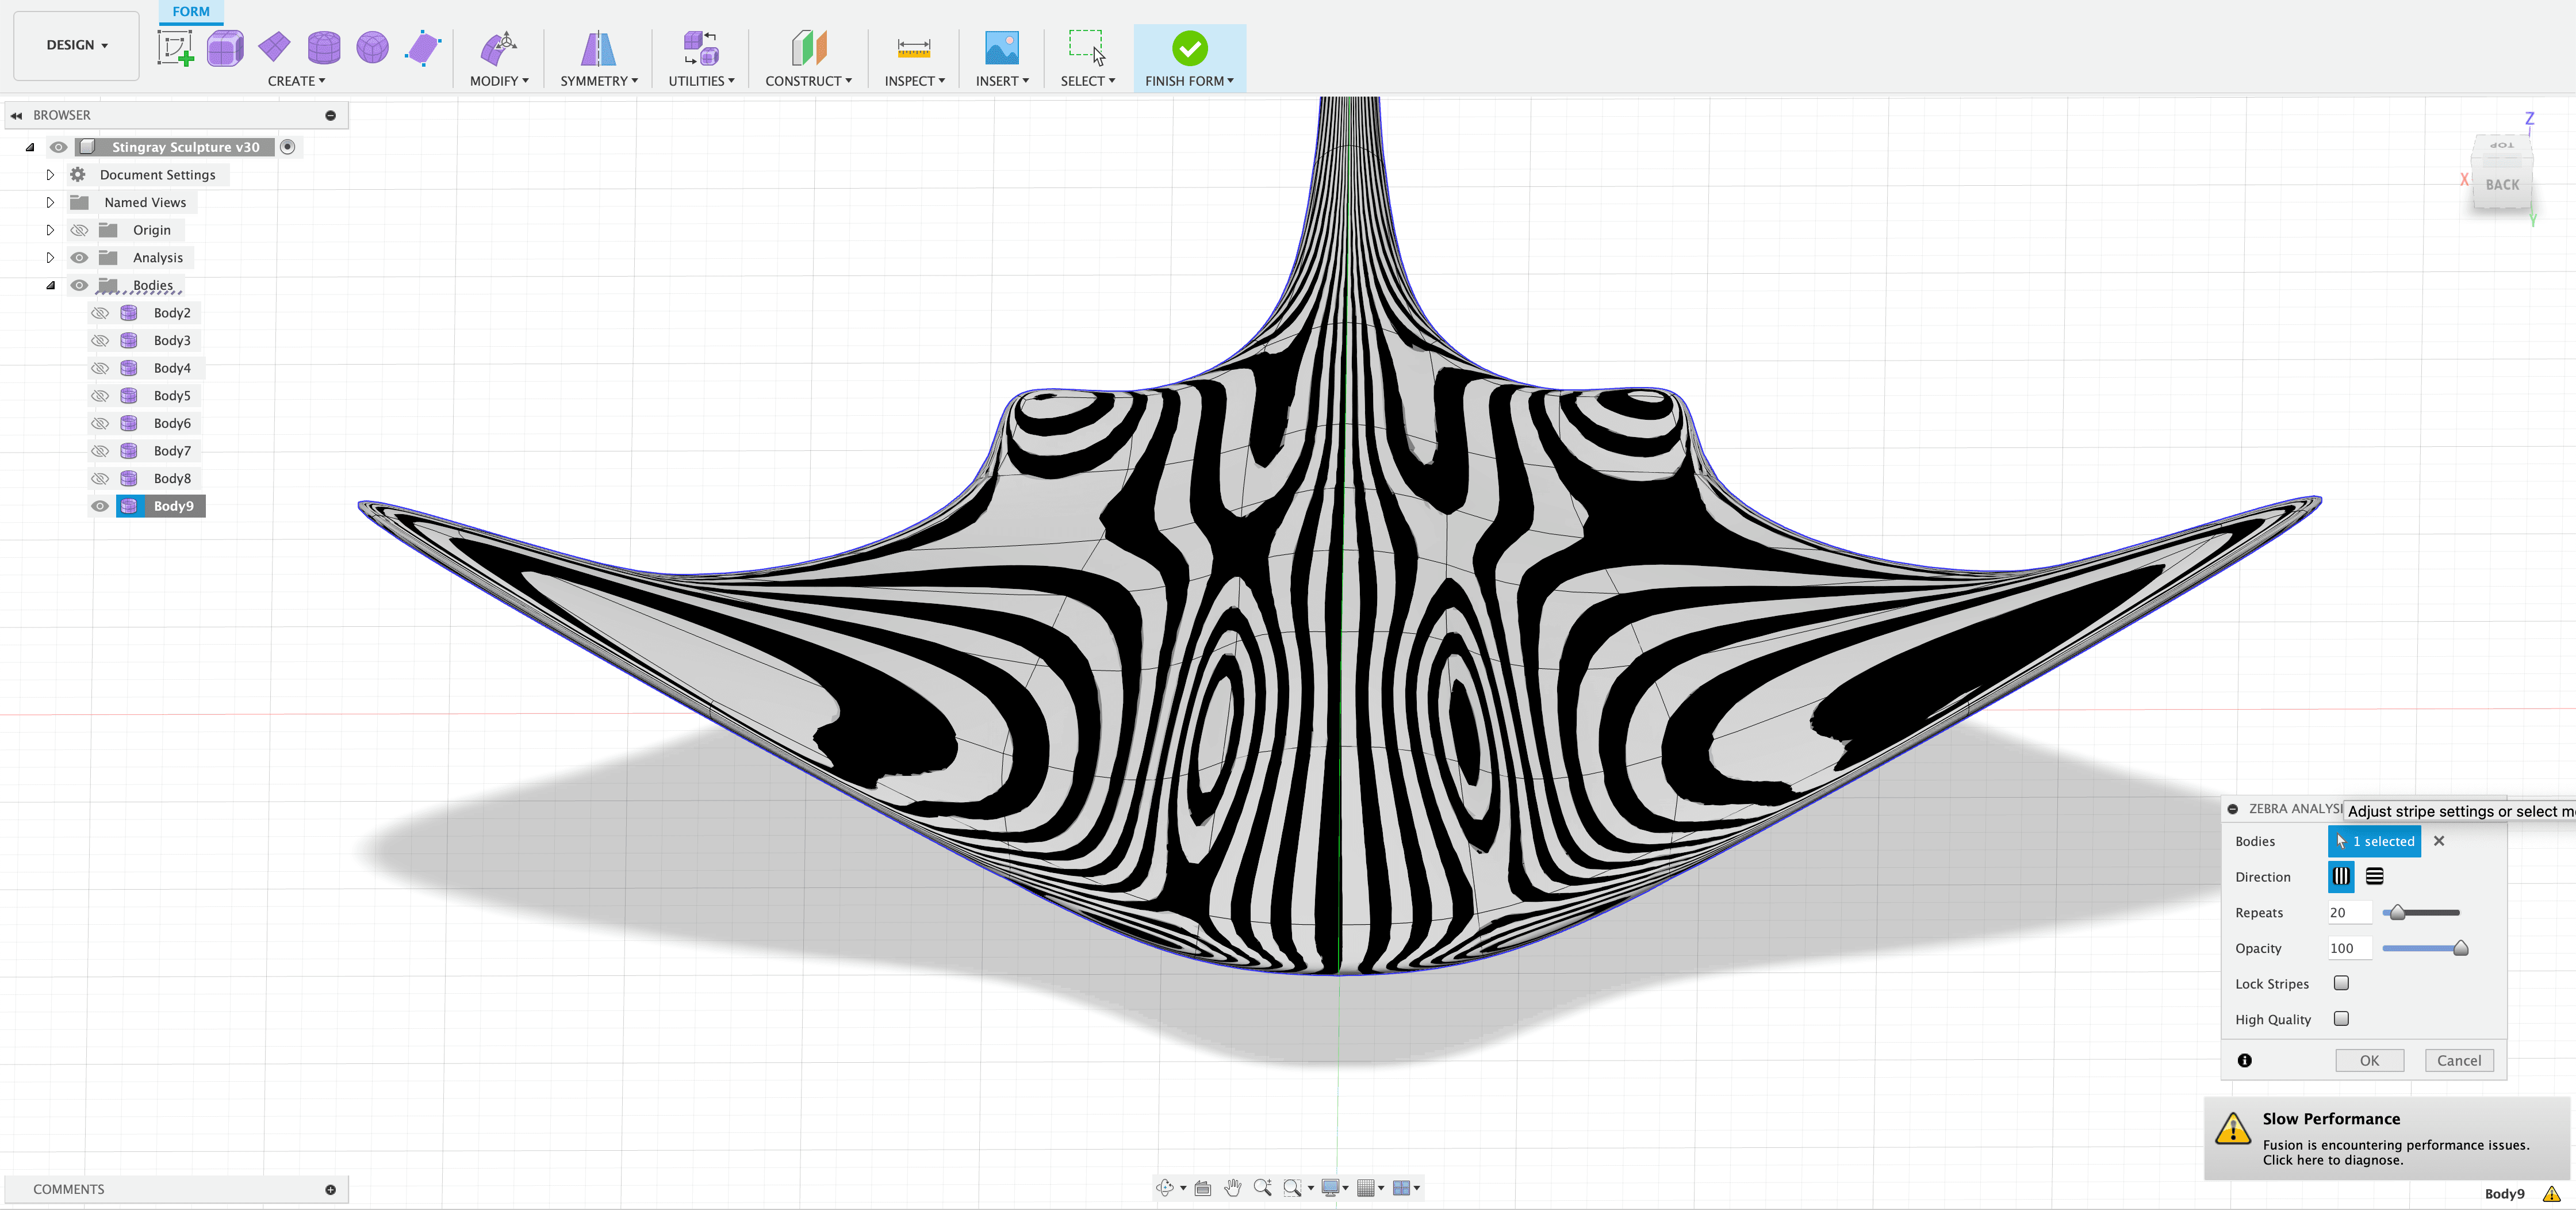Select the horizontal stripe direction icon
The image size is (2576, 1210).
click(2374, 877)
